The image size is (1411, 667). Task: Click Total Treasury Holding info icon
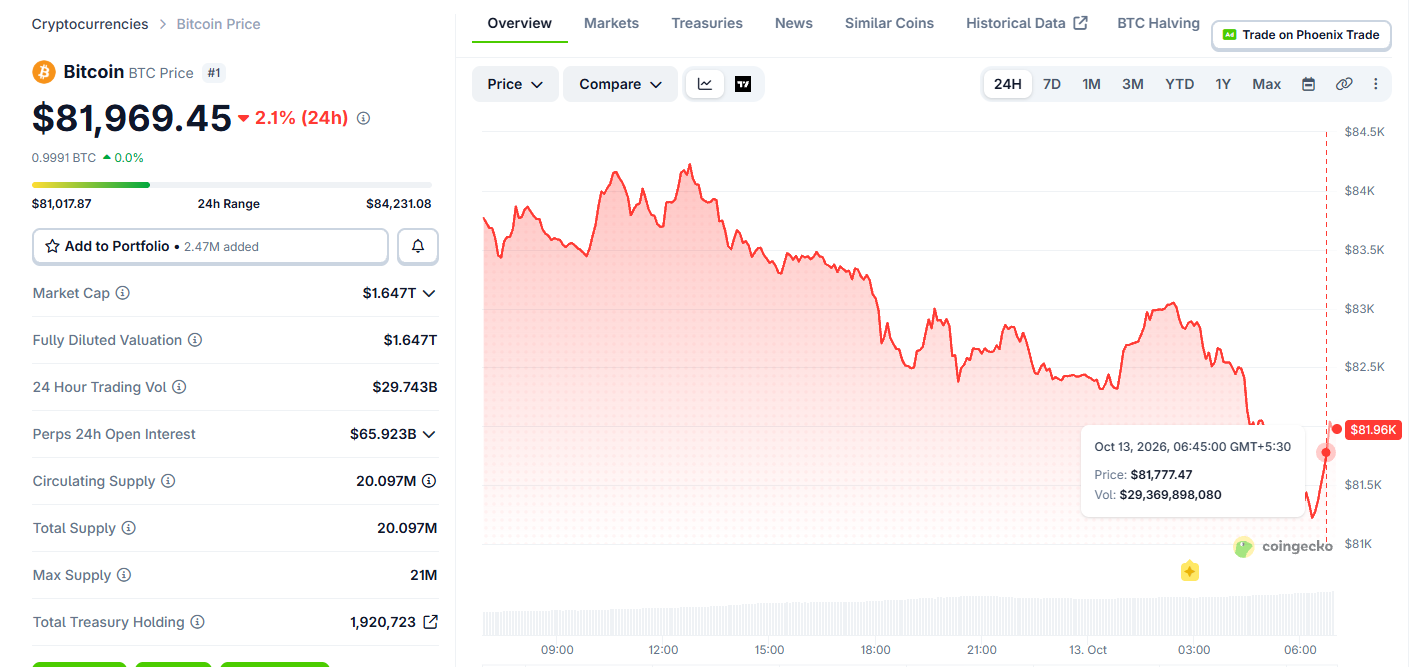coord(198,622)
